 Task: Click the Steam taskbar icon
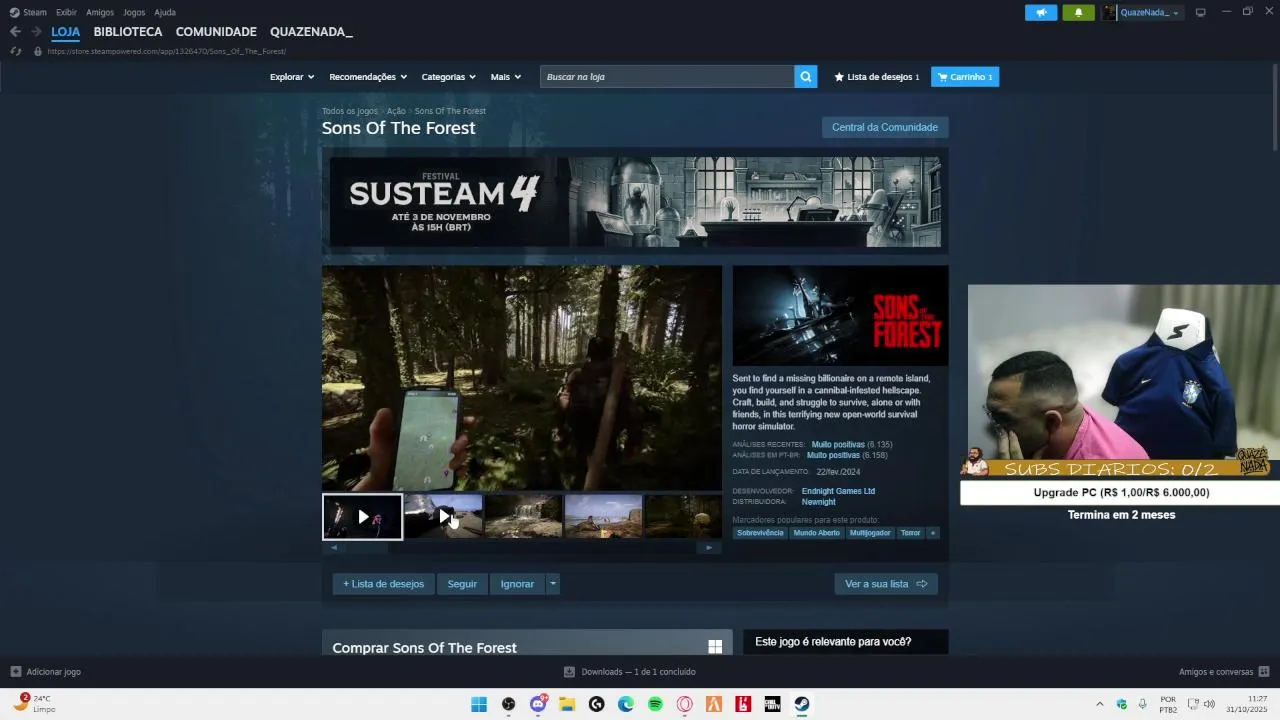pos(802,704)
